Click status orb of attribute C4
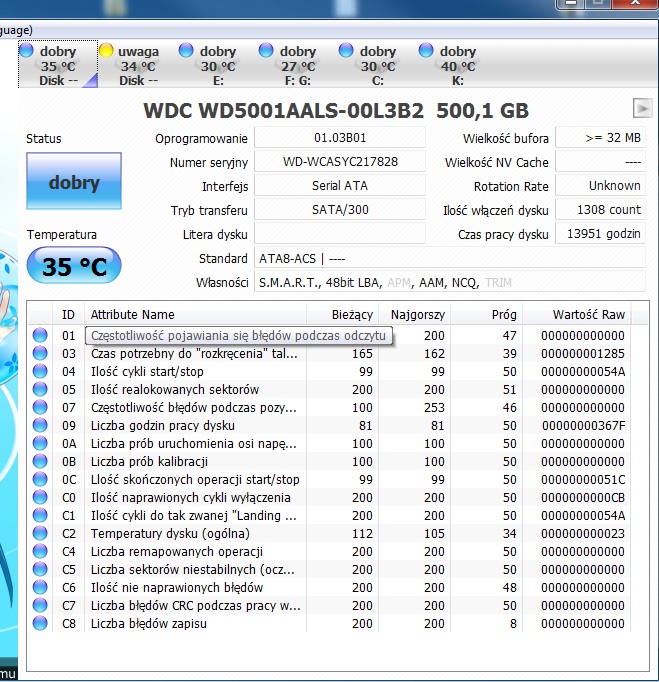The height and width of the screenshot is (682, 659). click(40, 551)
